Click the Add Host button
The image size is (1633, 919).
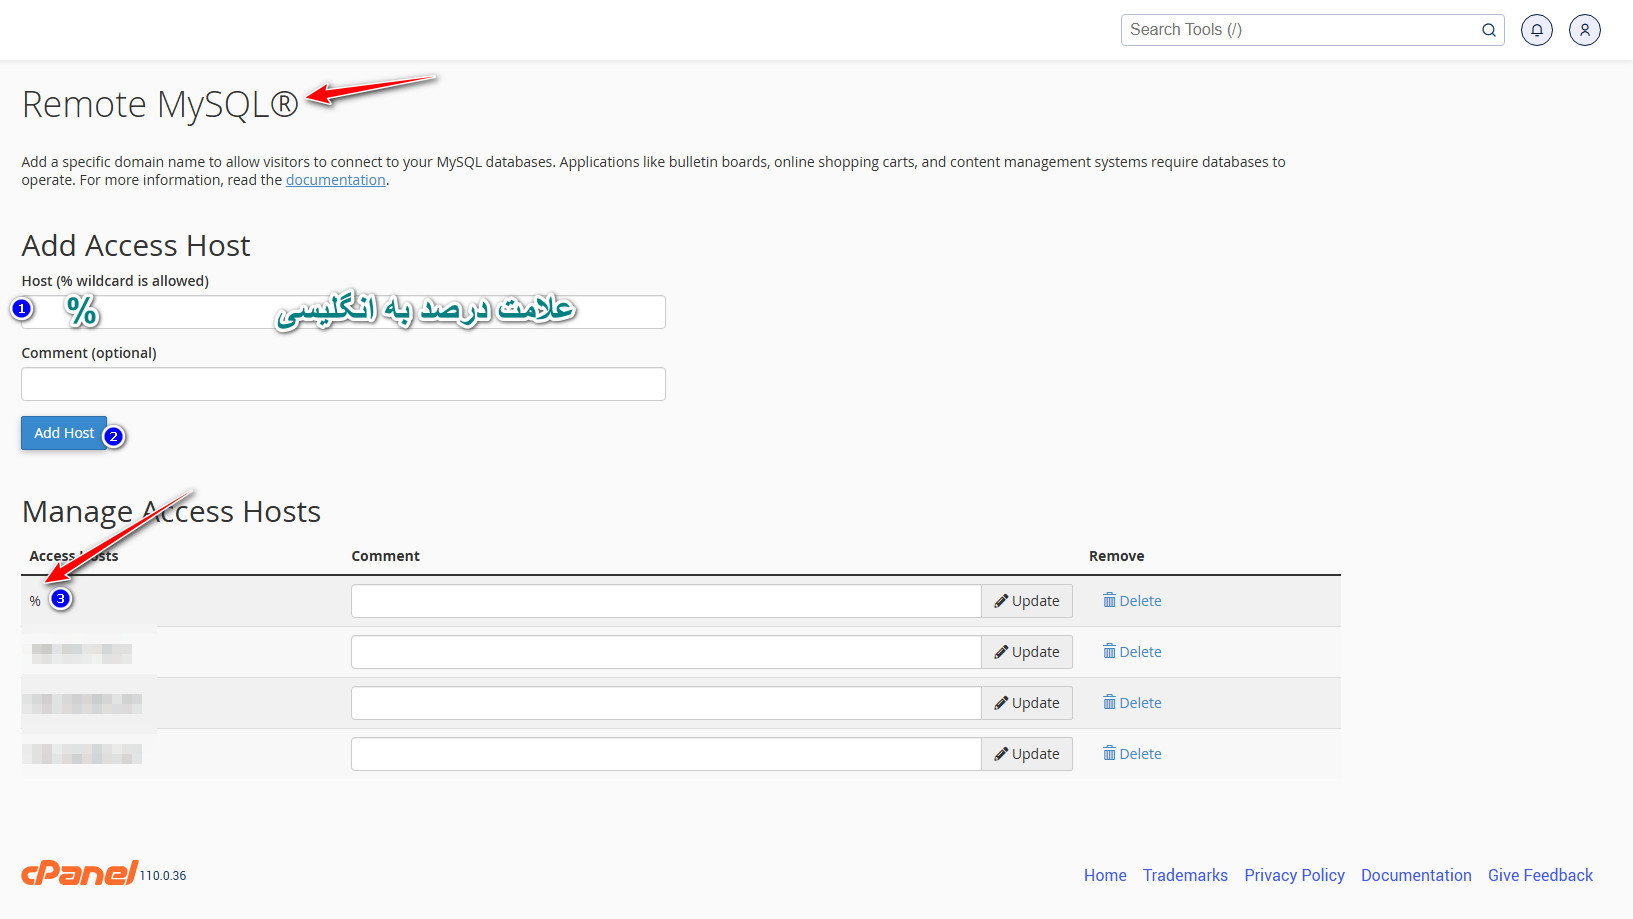(x=64, y=432)
